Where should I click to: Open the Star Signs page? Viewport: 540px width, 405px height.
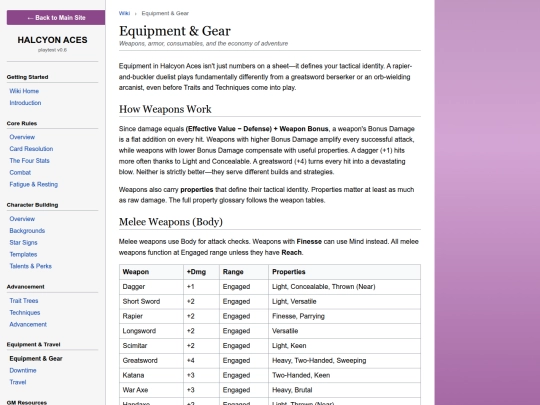pos(23,242)
